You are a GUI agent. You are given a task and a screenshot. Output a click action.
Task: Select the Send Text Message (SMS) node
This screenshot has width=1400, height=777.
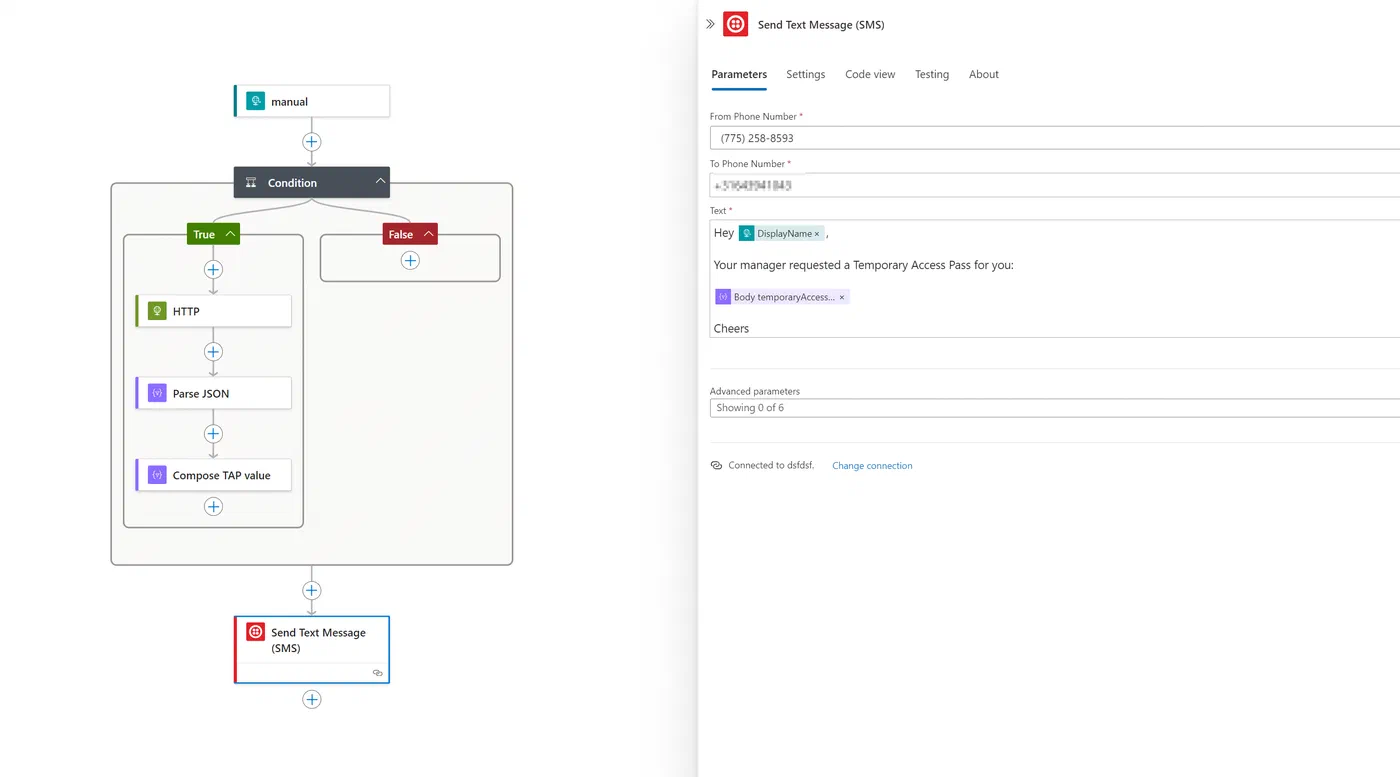[312, 649]
